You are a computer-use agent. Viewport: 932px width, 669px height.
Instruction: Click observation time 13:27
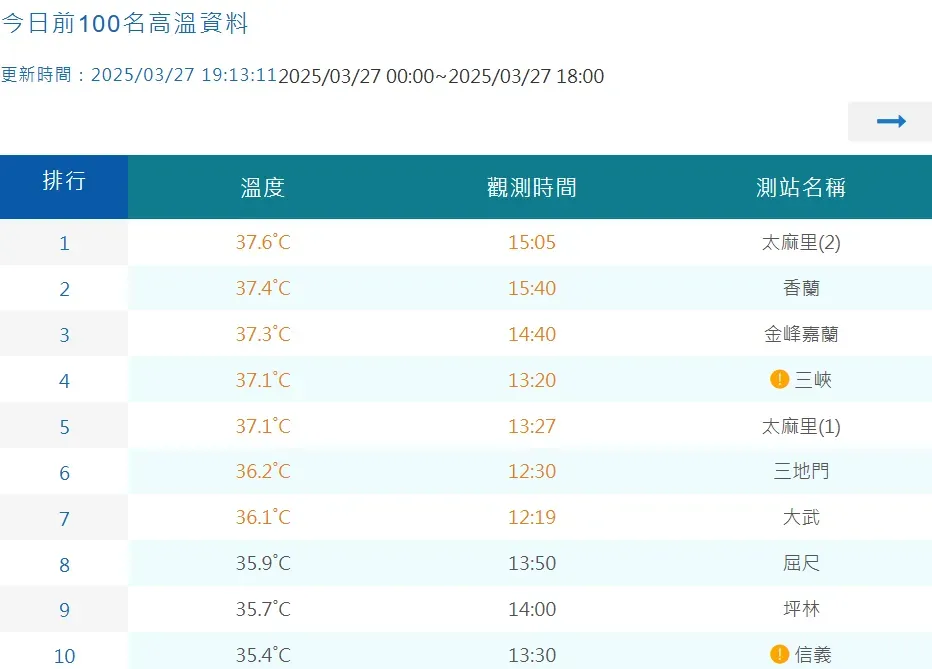coord(531,426)
